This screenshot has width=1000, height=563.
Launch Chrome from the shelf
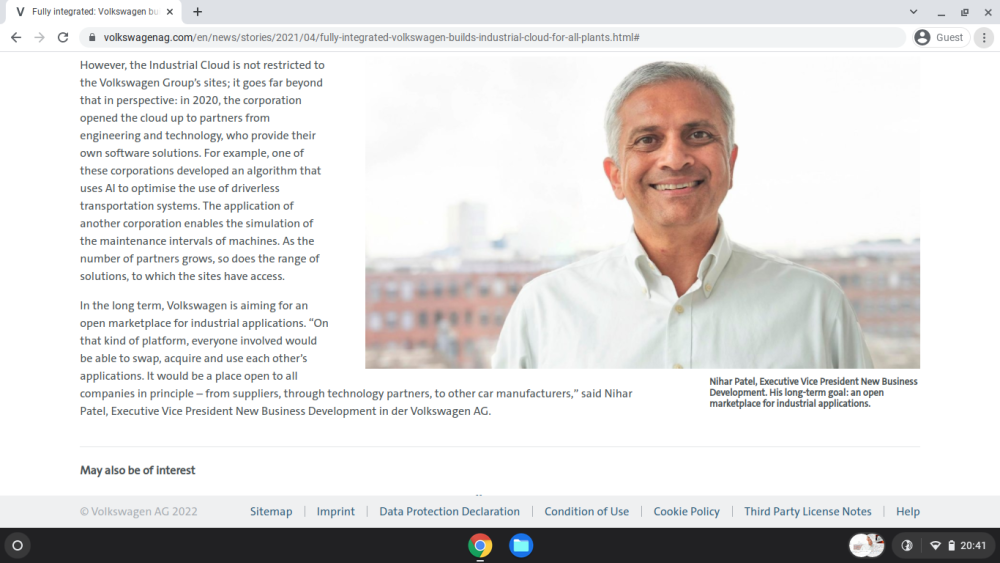[x=480, y=545]
